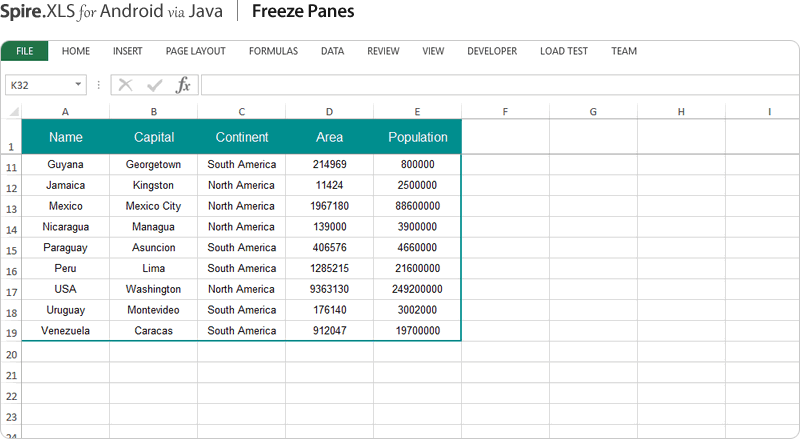This screenshot has height=440, width=800.
Task: Click inside the formula bar input
Action: (500, 85)
